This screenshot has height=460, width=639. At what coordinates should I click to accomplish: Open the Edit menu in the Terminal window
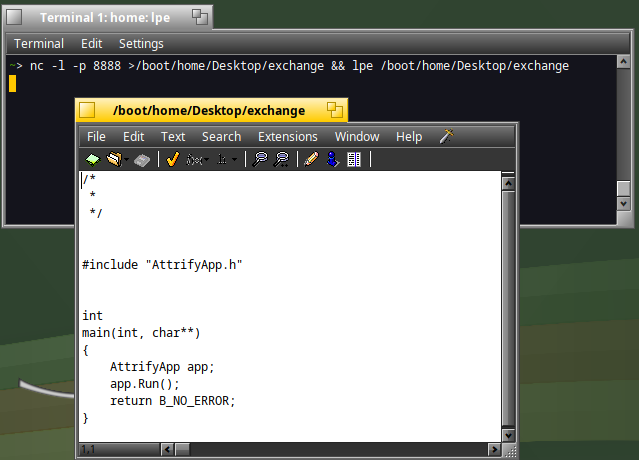tap(91, 44)
